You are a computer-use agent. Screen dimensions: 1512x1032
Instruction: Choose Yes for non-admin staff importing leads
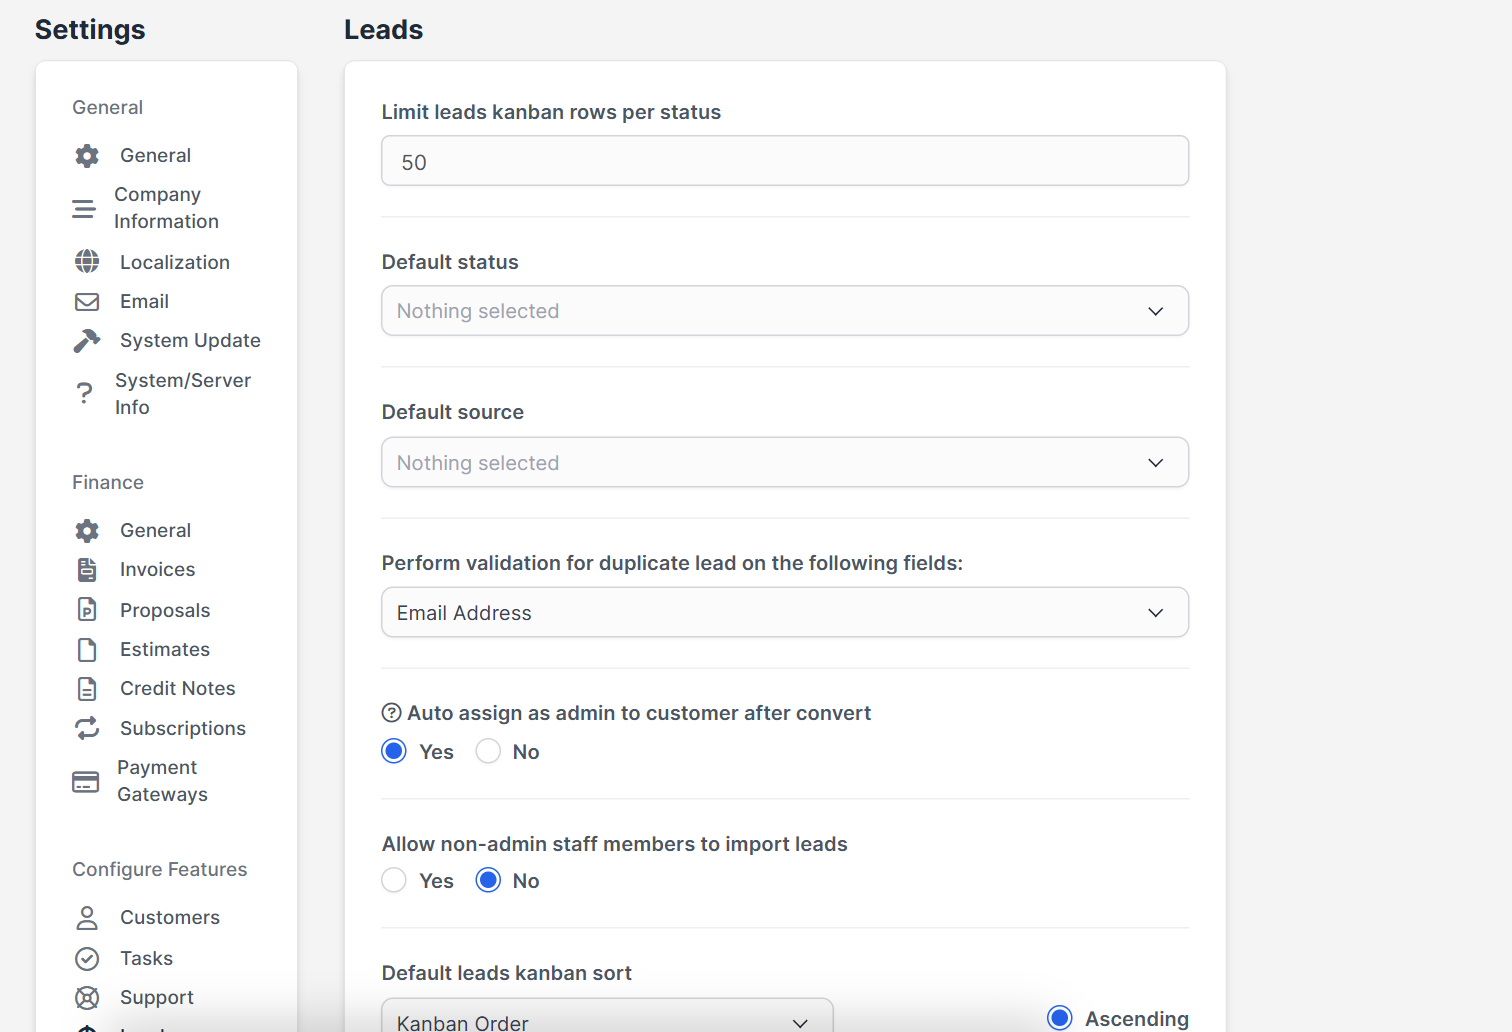click(394, 880)
